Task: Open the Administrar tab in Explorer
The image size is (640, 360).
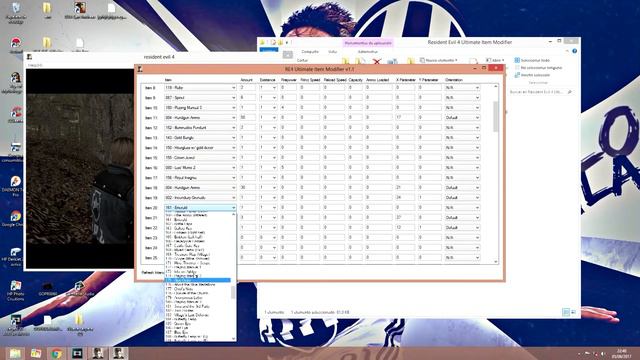Action: pyautogui.click(x=367, y=52)
